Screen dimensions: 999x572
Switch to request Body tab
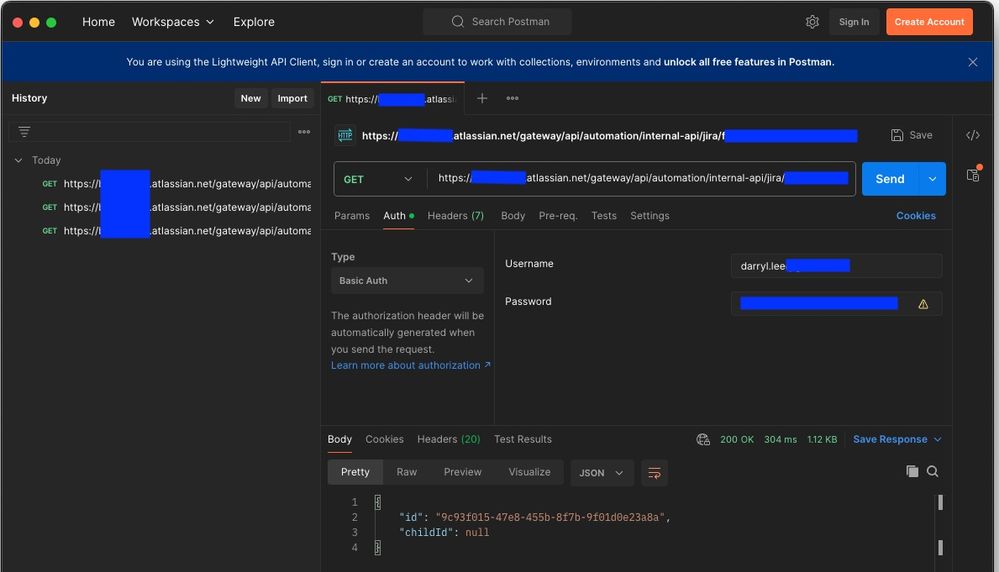(x=513, y=216)
